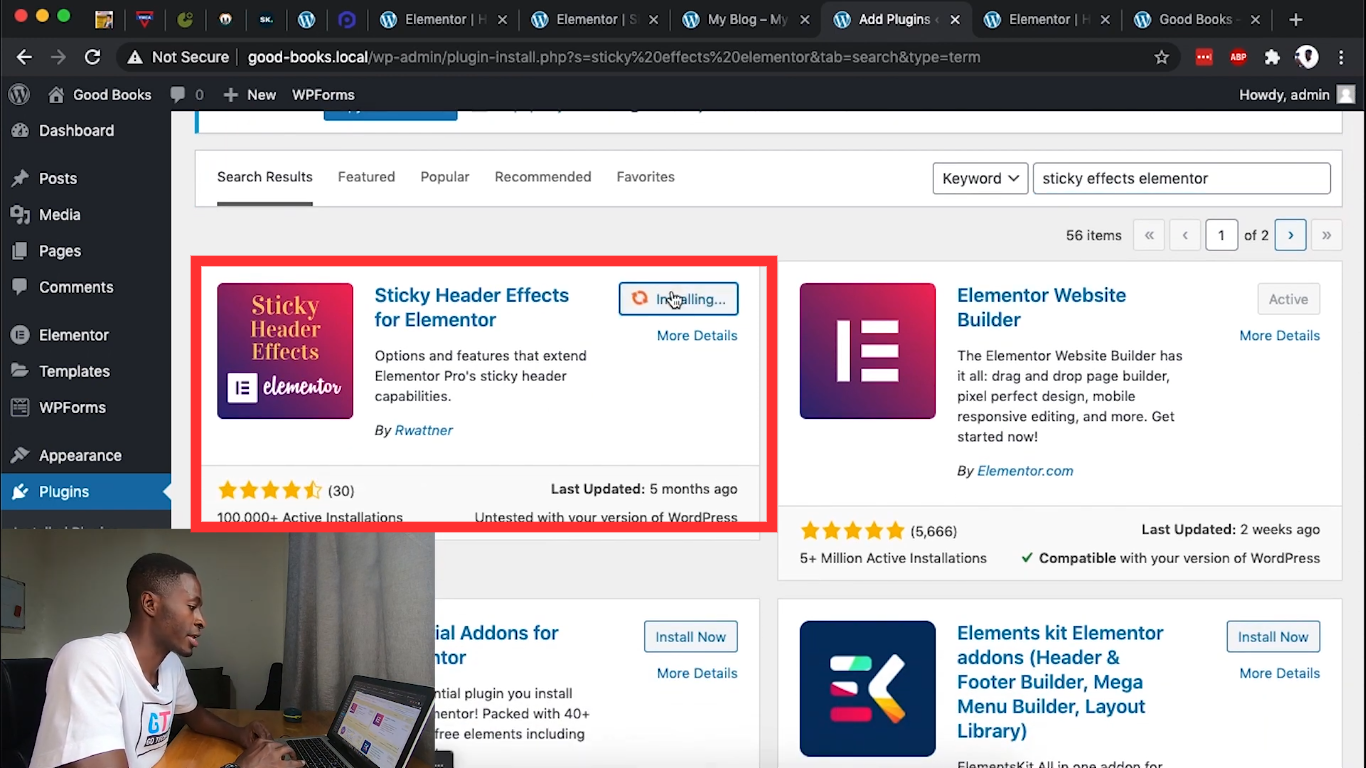Open the Chrome profile avatar

(x=1307, y=57)
